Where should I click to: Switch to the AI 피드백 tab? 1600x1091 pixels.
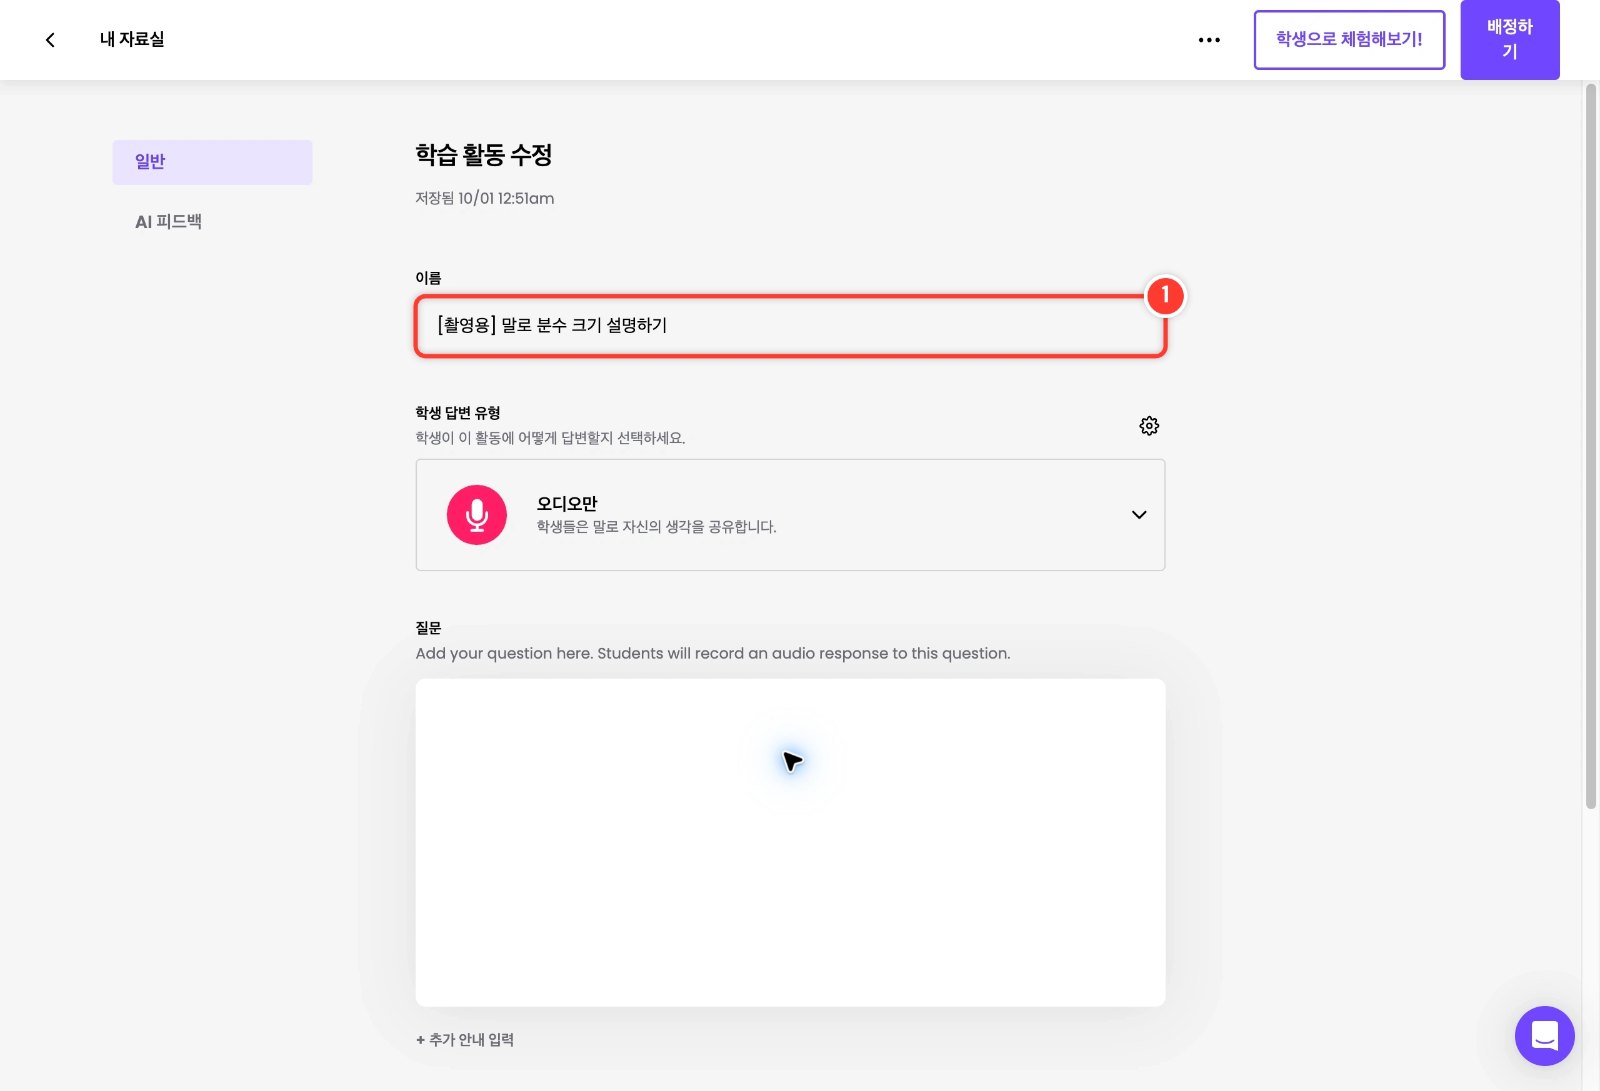pos(168,222)
